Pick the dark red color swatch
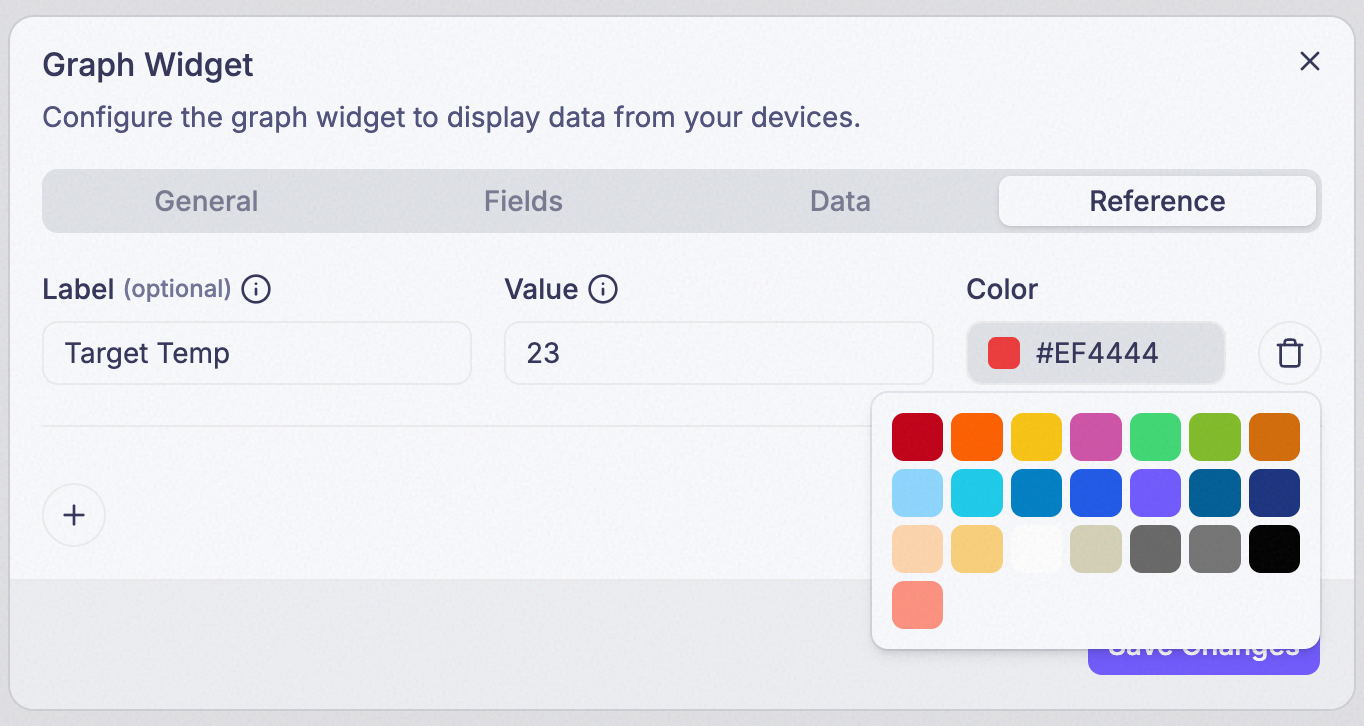This screenshot has width=1364, height=726. click(x=917, y=437)
